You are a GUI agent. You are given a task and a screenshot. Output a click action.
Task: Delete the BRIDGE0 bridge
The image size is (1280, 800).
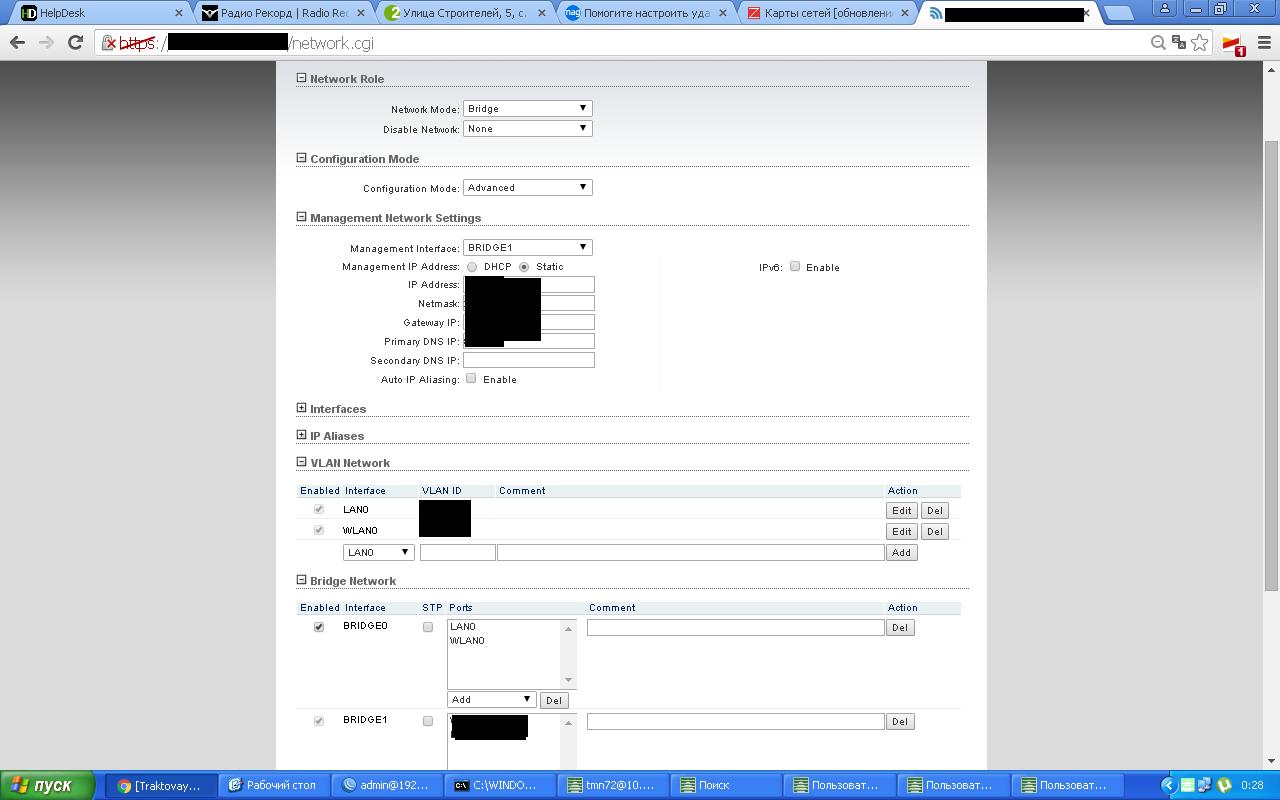tap(900, 627)
